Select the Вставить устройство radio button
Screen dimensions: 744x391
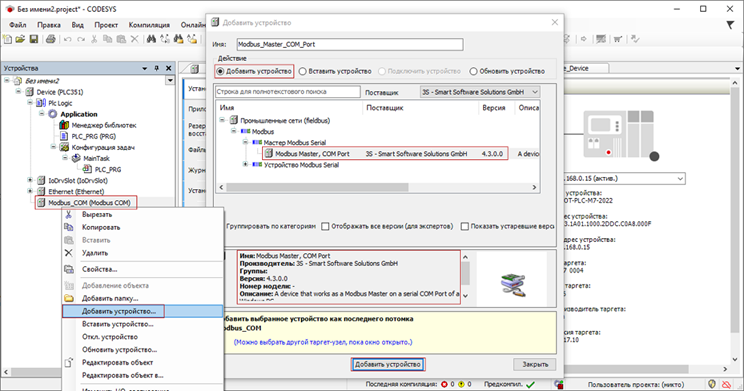click(x=303, y=71)
